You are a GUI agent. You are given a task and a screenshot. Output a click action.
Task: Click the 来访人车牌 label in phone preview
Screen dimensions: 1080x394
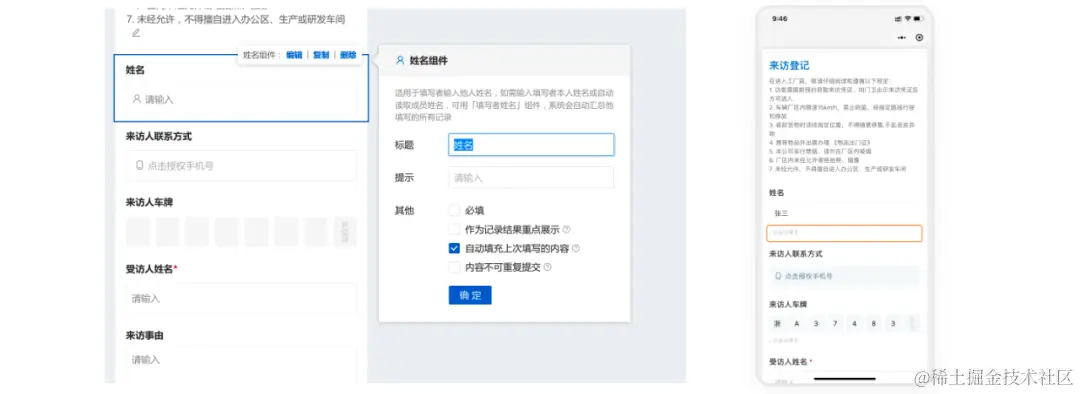[x=788, y=304]
